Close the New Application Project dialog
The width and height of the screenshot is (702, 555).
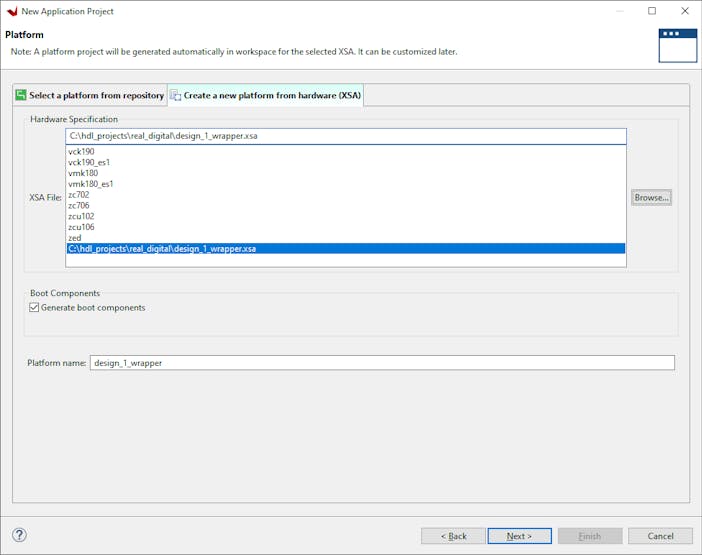tap(685, 11)
